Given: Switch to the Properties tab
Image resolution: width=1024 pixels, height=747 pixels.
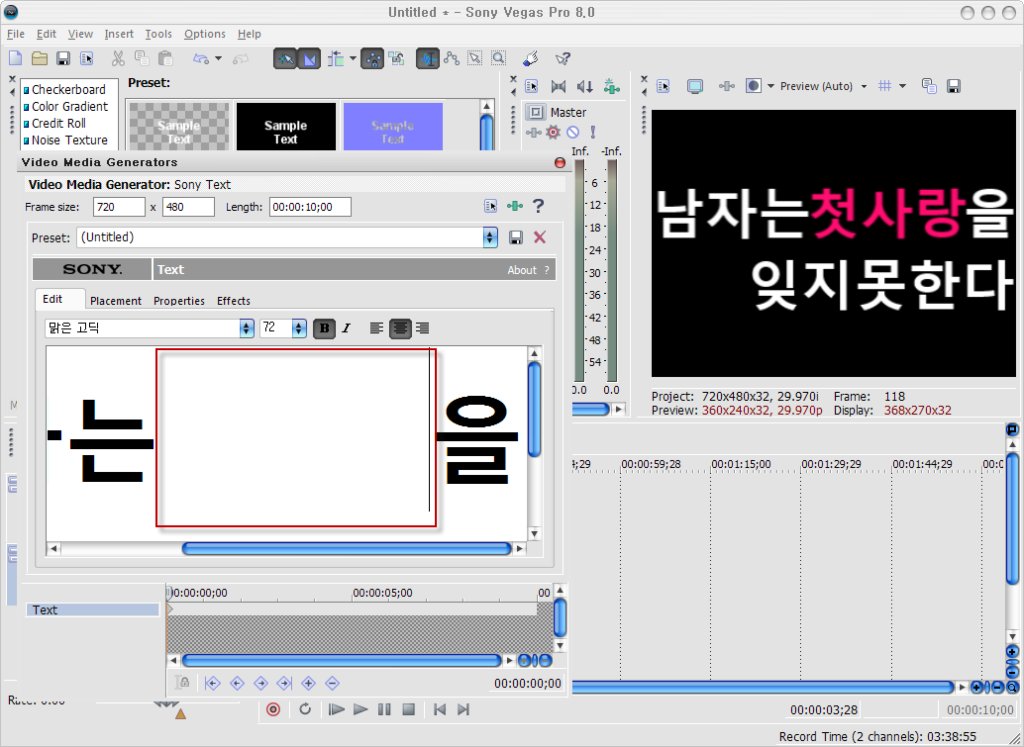Looking at the screenshot, I should click(179, 301).
